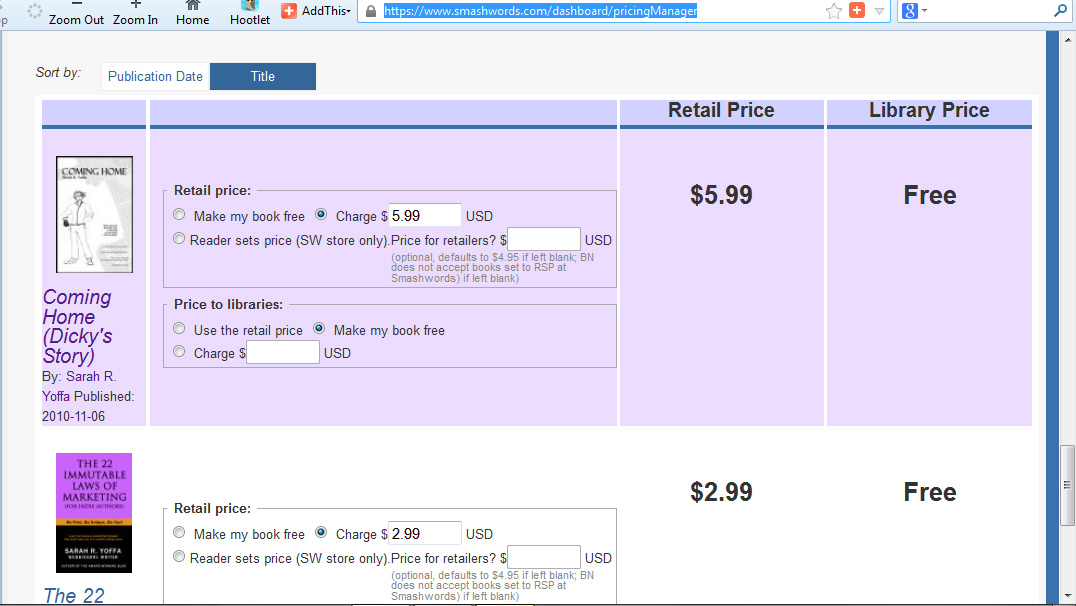Open address bar history dropdown arrow

click(879, 11)
